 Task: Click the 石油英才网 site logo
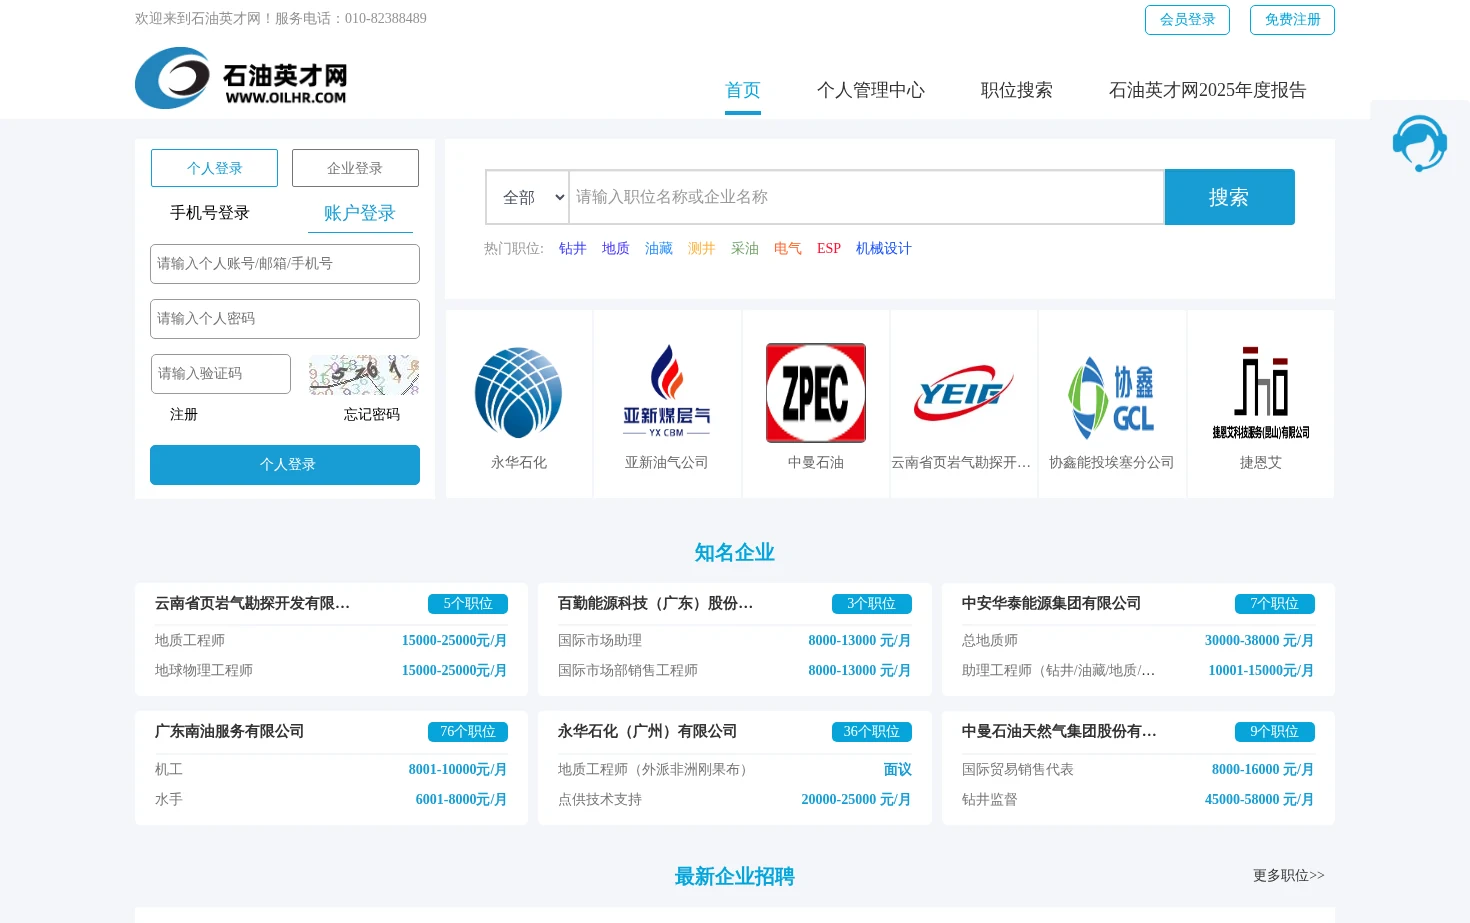pyautogui.click(x=241, y=78)
